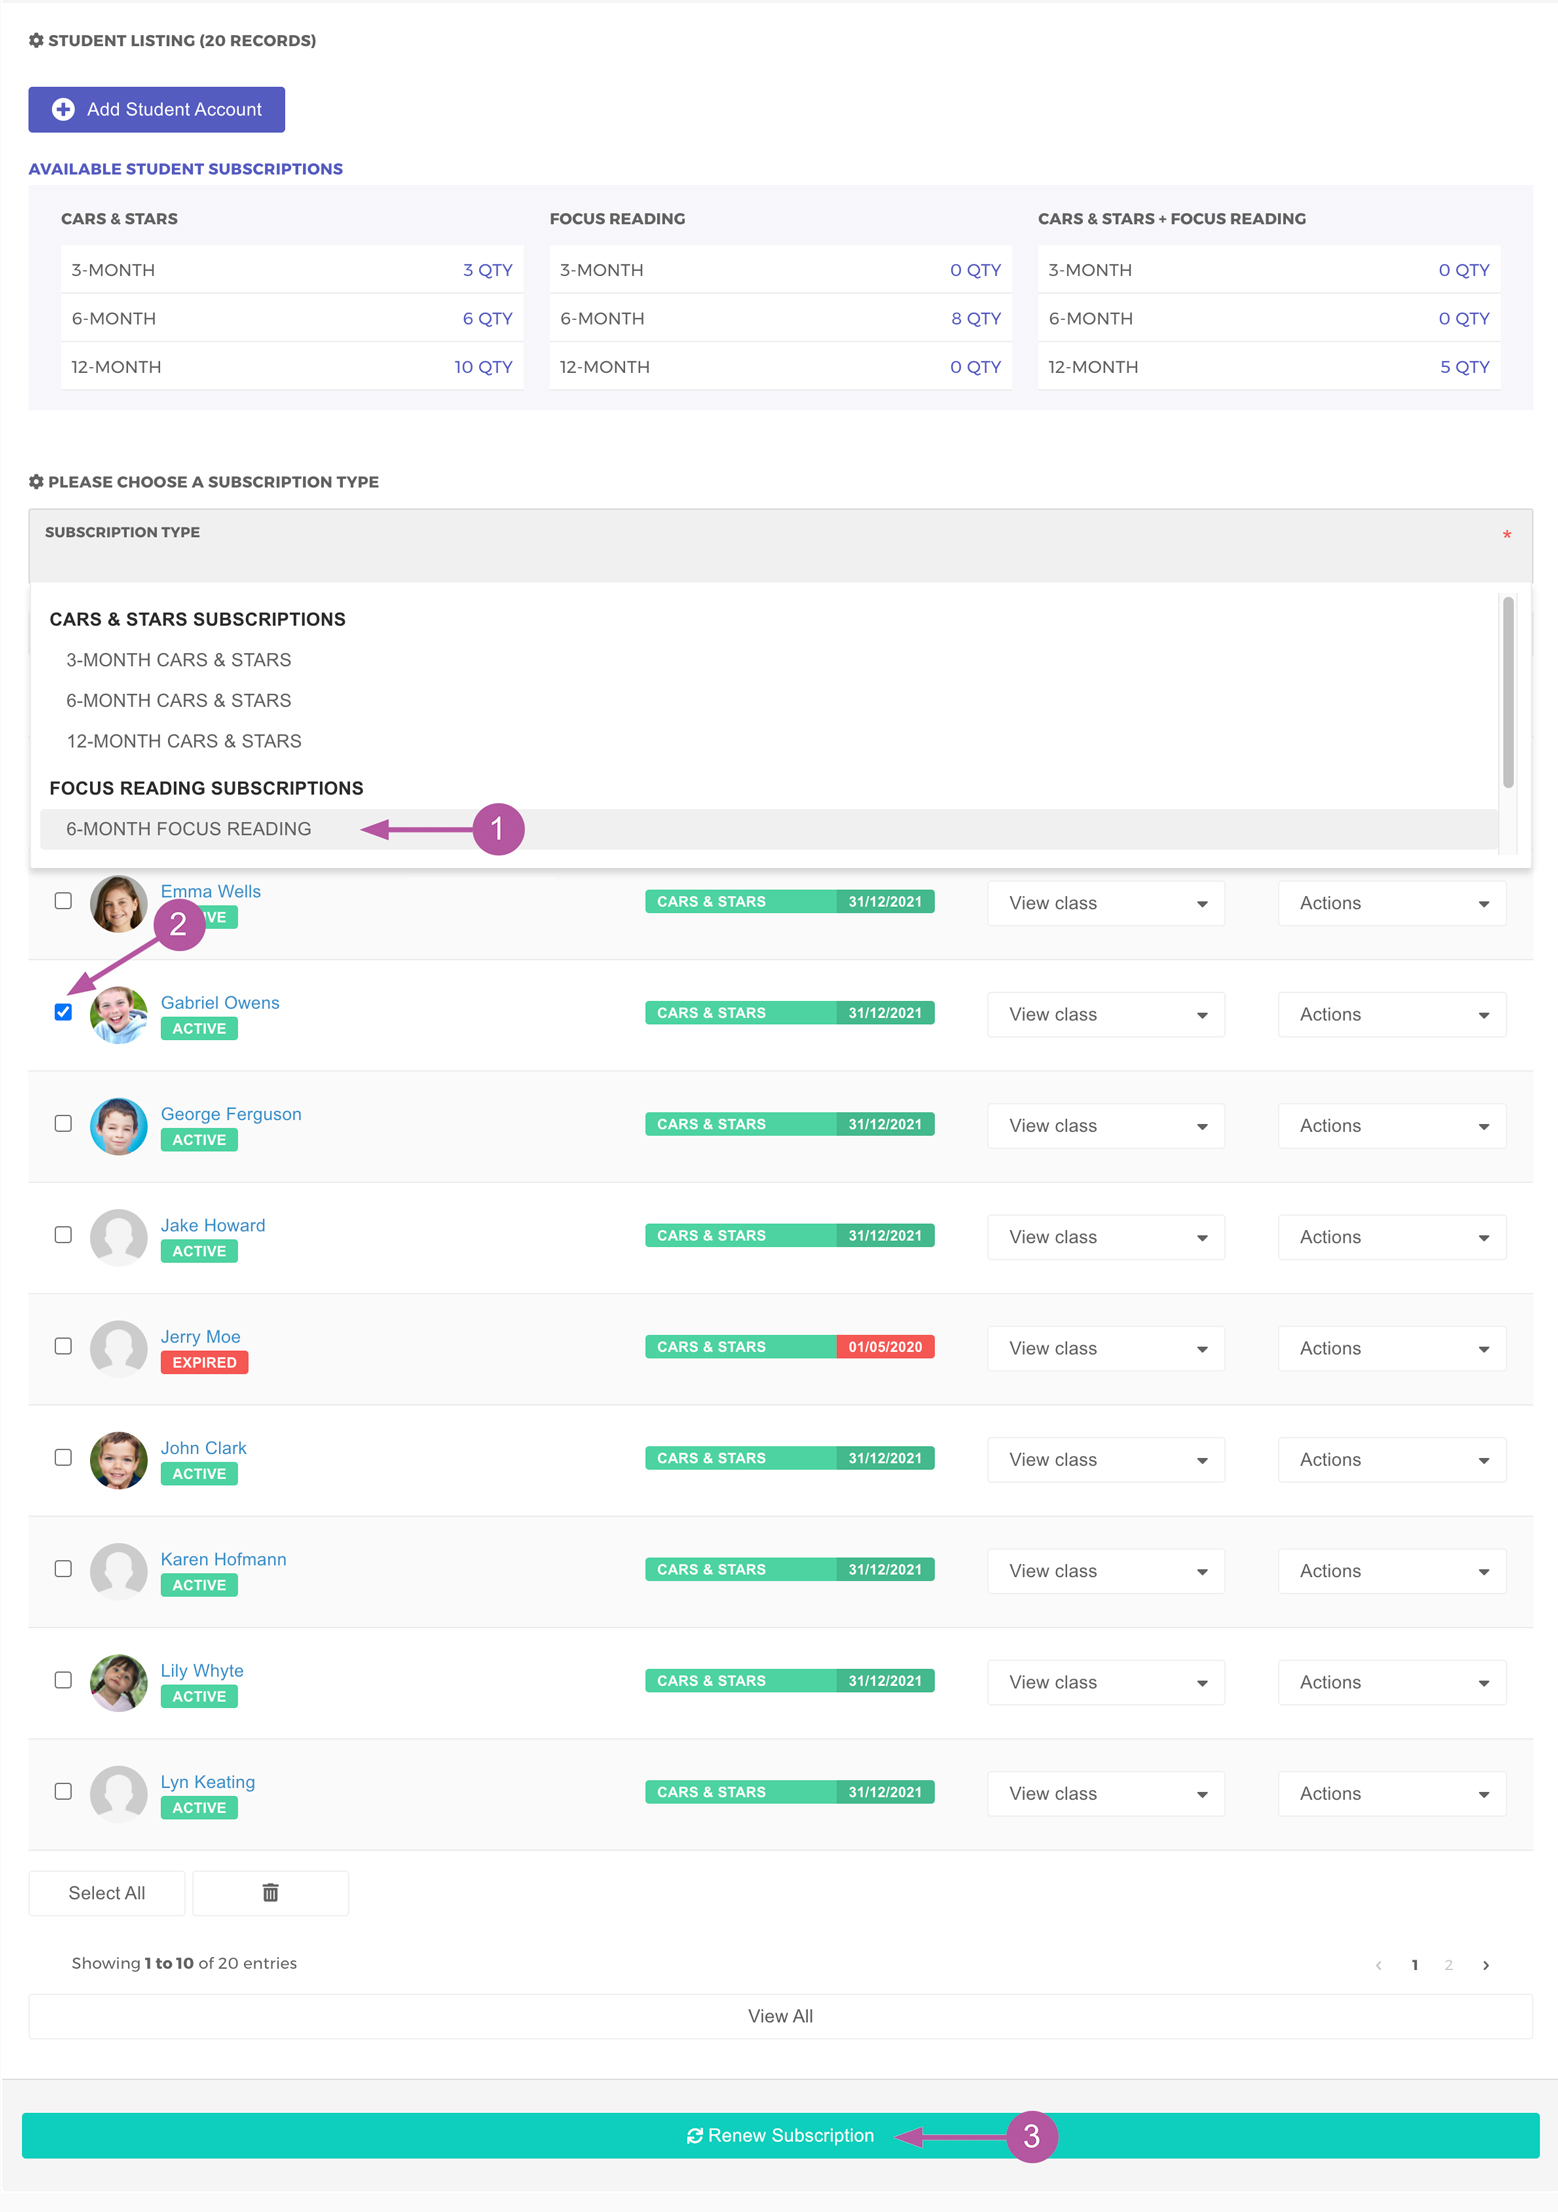1558x2212 pixels.
Task: Go to next page using right chevron
Action: click(x=1486, y=1965)
